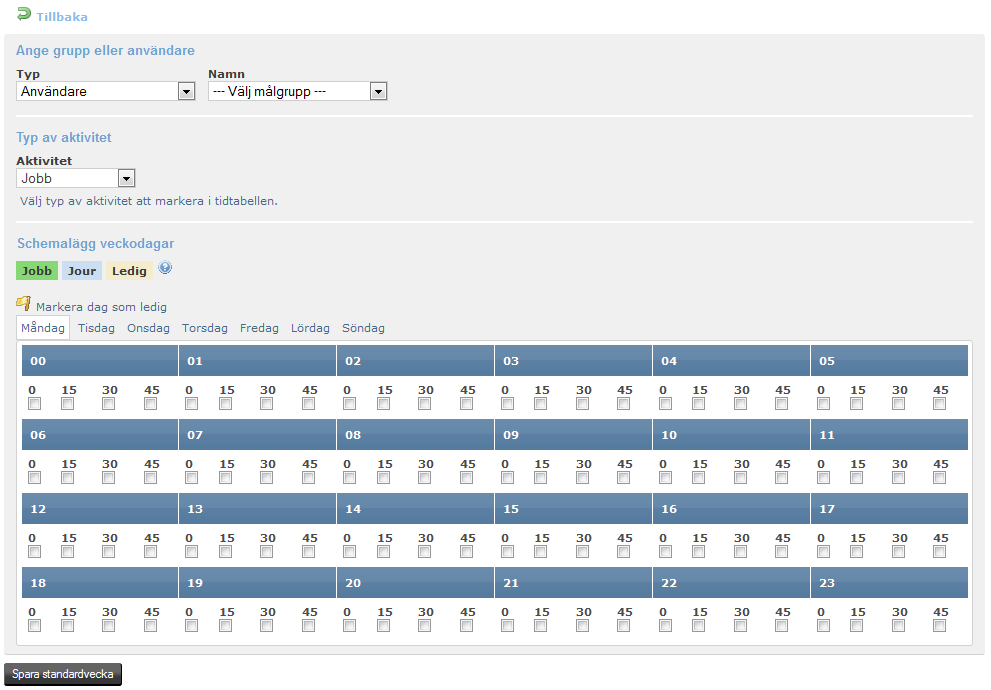Check hour 12 minute 45 box

coord(150,552)
